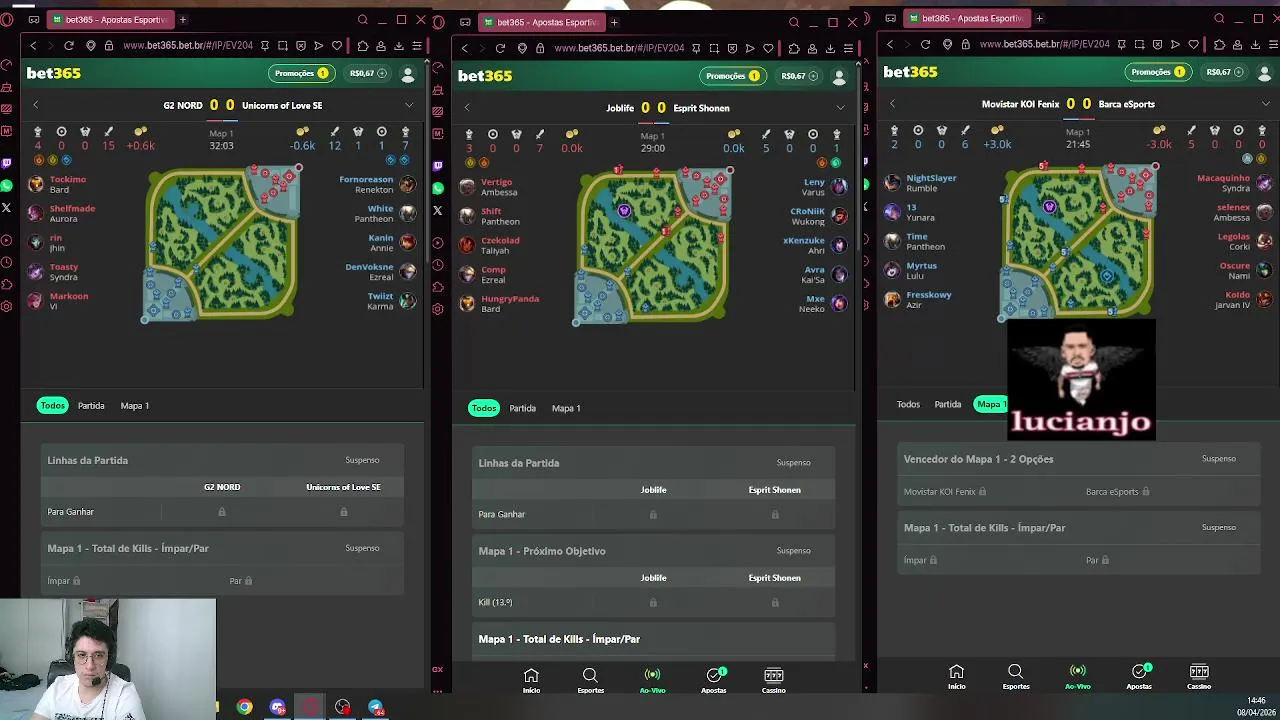
Task: Click the system clock showing 14:46
Action: [1255, 701]
